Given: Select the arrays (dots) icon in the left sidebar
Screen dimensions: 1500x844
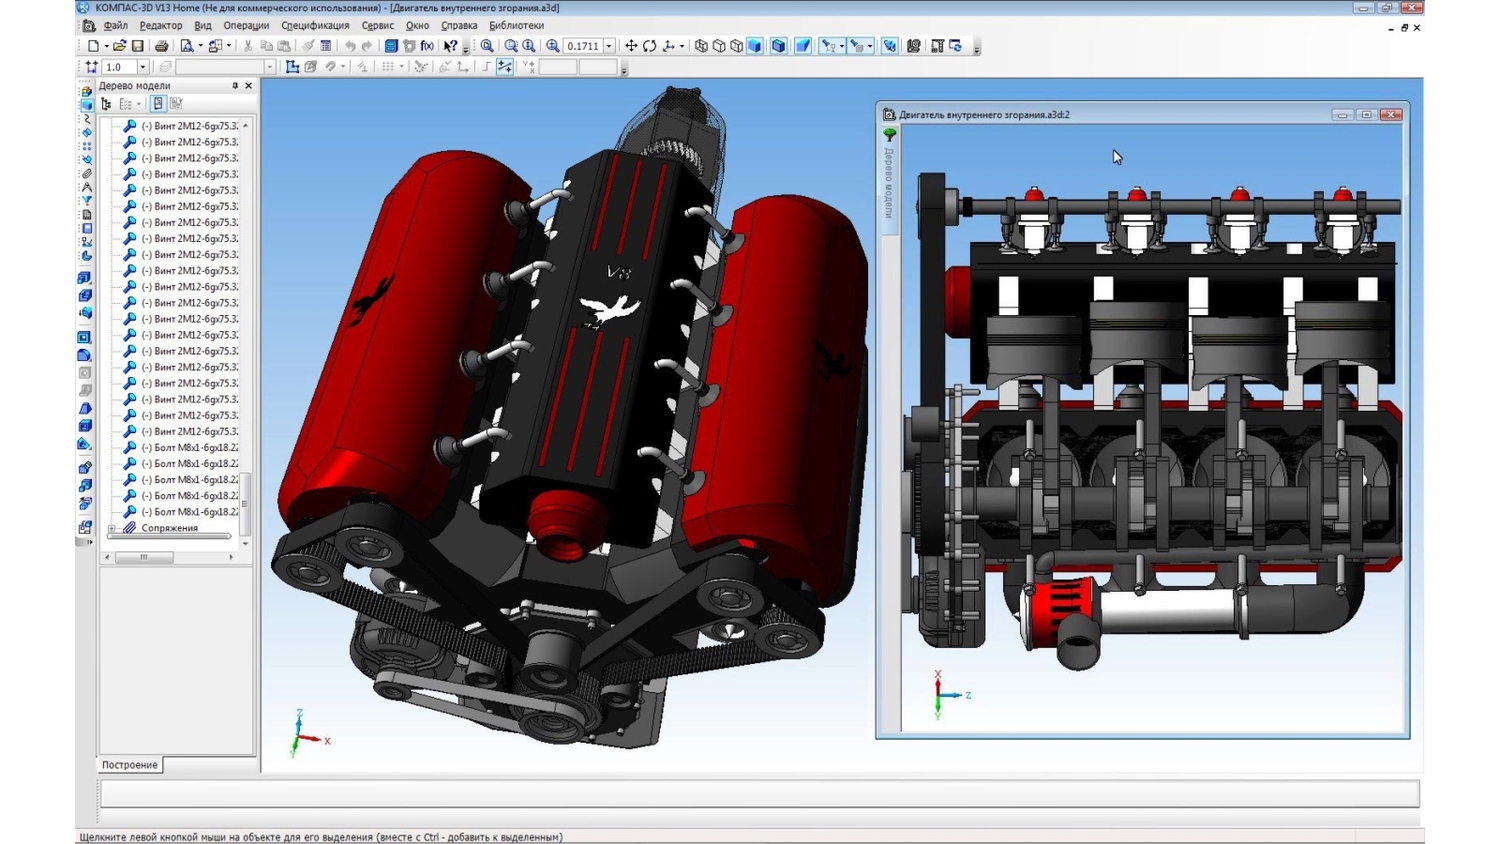Looking at the screenshot, I should click(87, 146).
